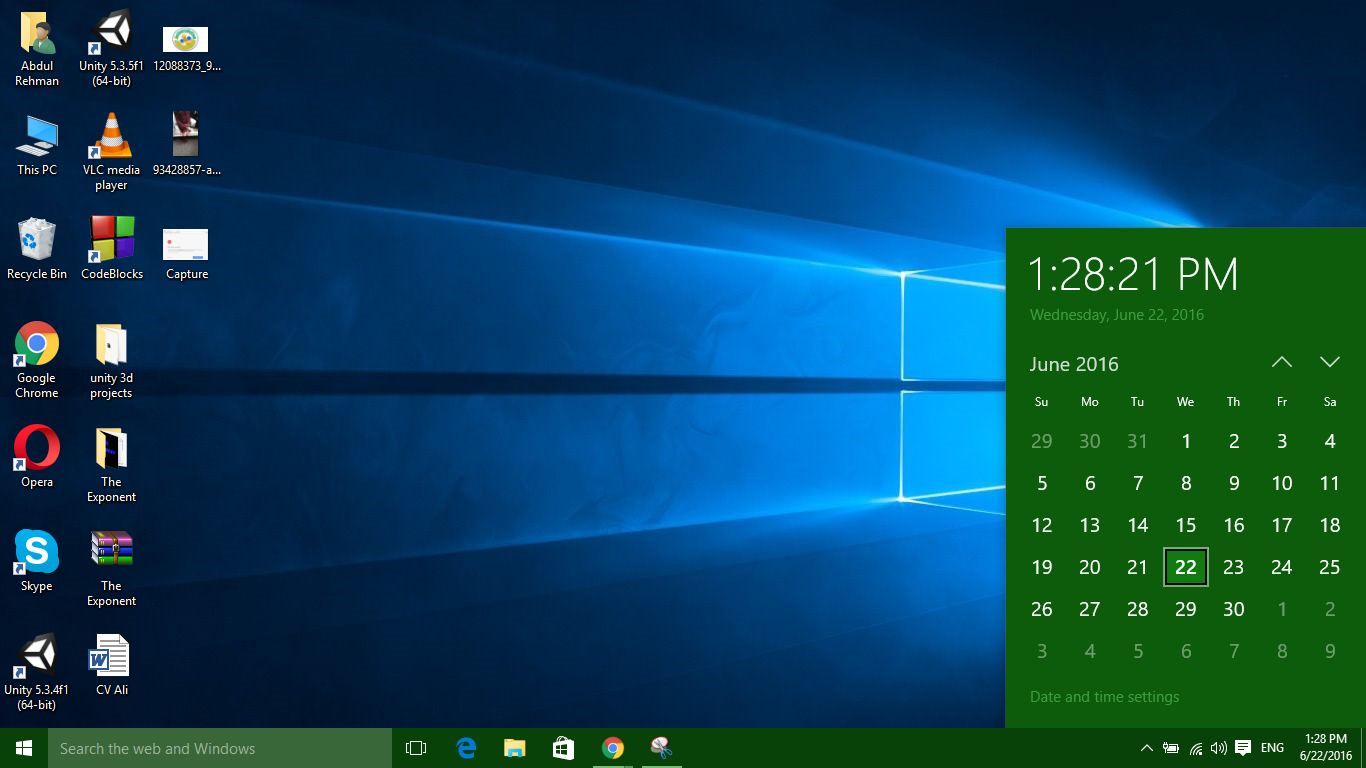Go to the next month on the calendar
Screen dimensions: 1366x768
1329,362
